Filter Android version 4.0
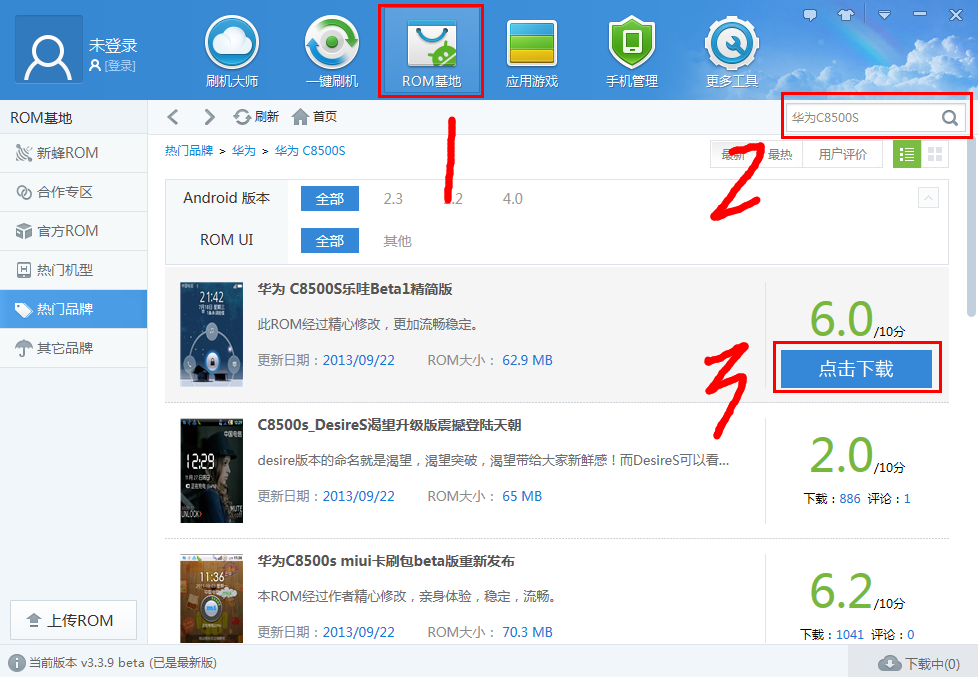The image size is (978, 677). (513, 198)
